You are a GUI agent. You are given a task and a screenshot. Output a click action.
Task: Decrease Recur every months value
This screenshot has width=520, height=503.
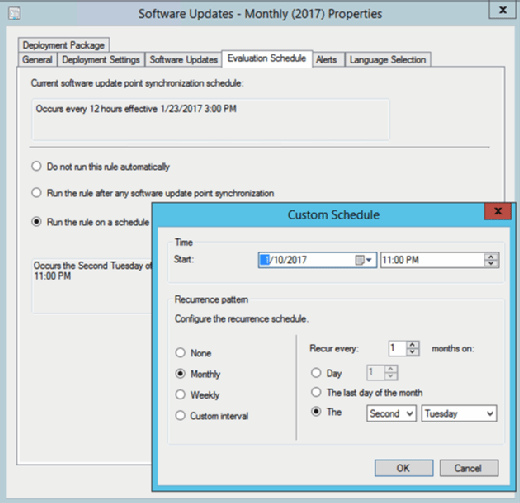click(x=412, y=352)
